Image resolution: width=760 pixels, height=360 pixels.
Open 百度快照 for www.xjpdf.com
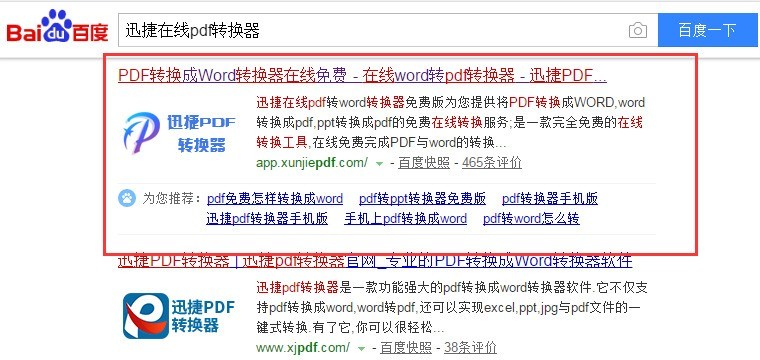coord(406,348)
